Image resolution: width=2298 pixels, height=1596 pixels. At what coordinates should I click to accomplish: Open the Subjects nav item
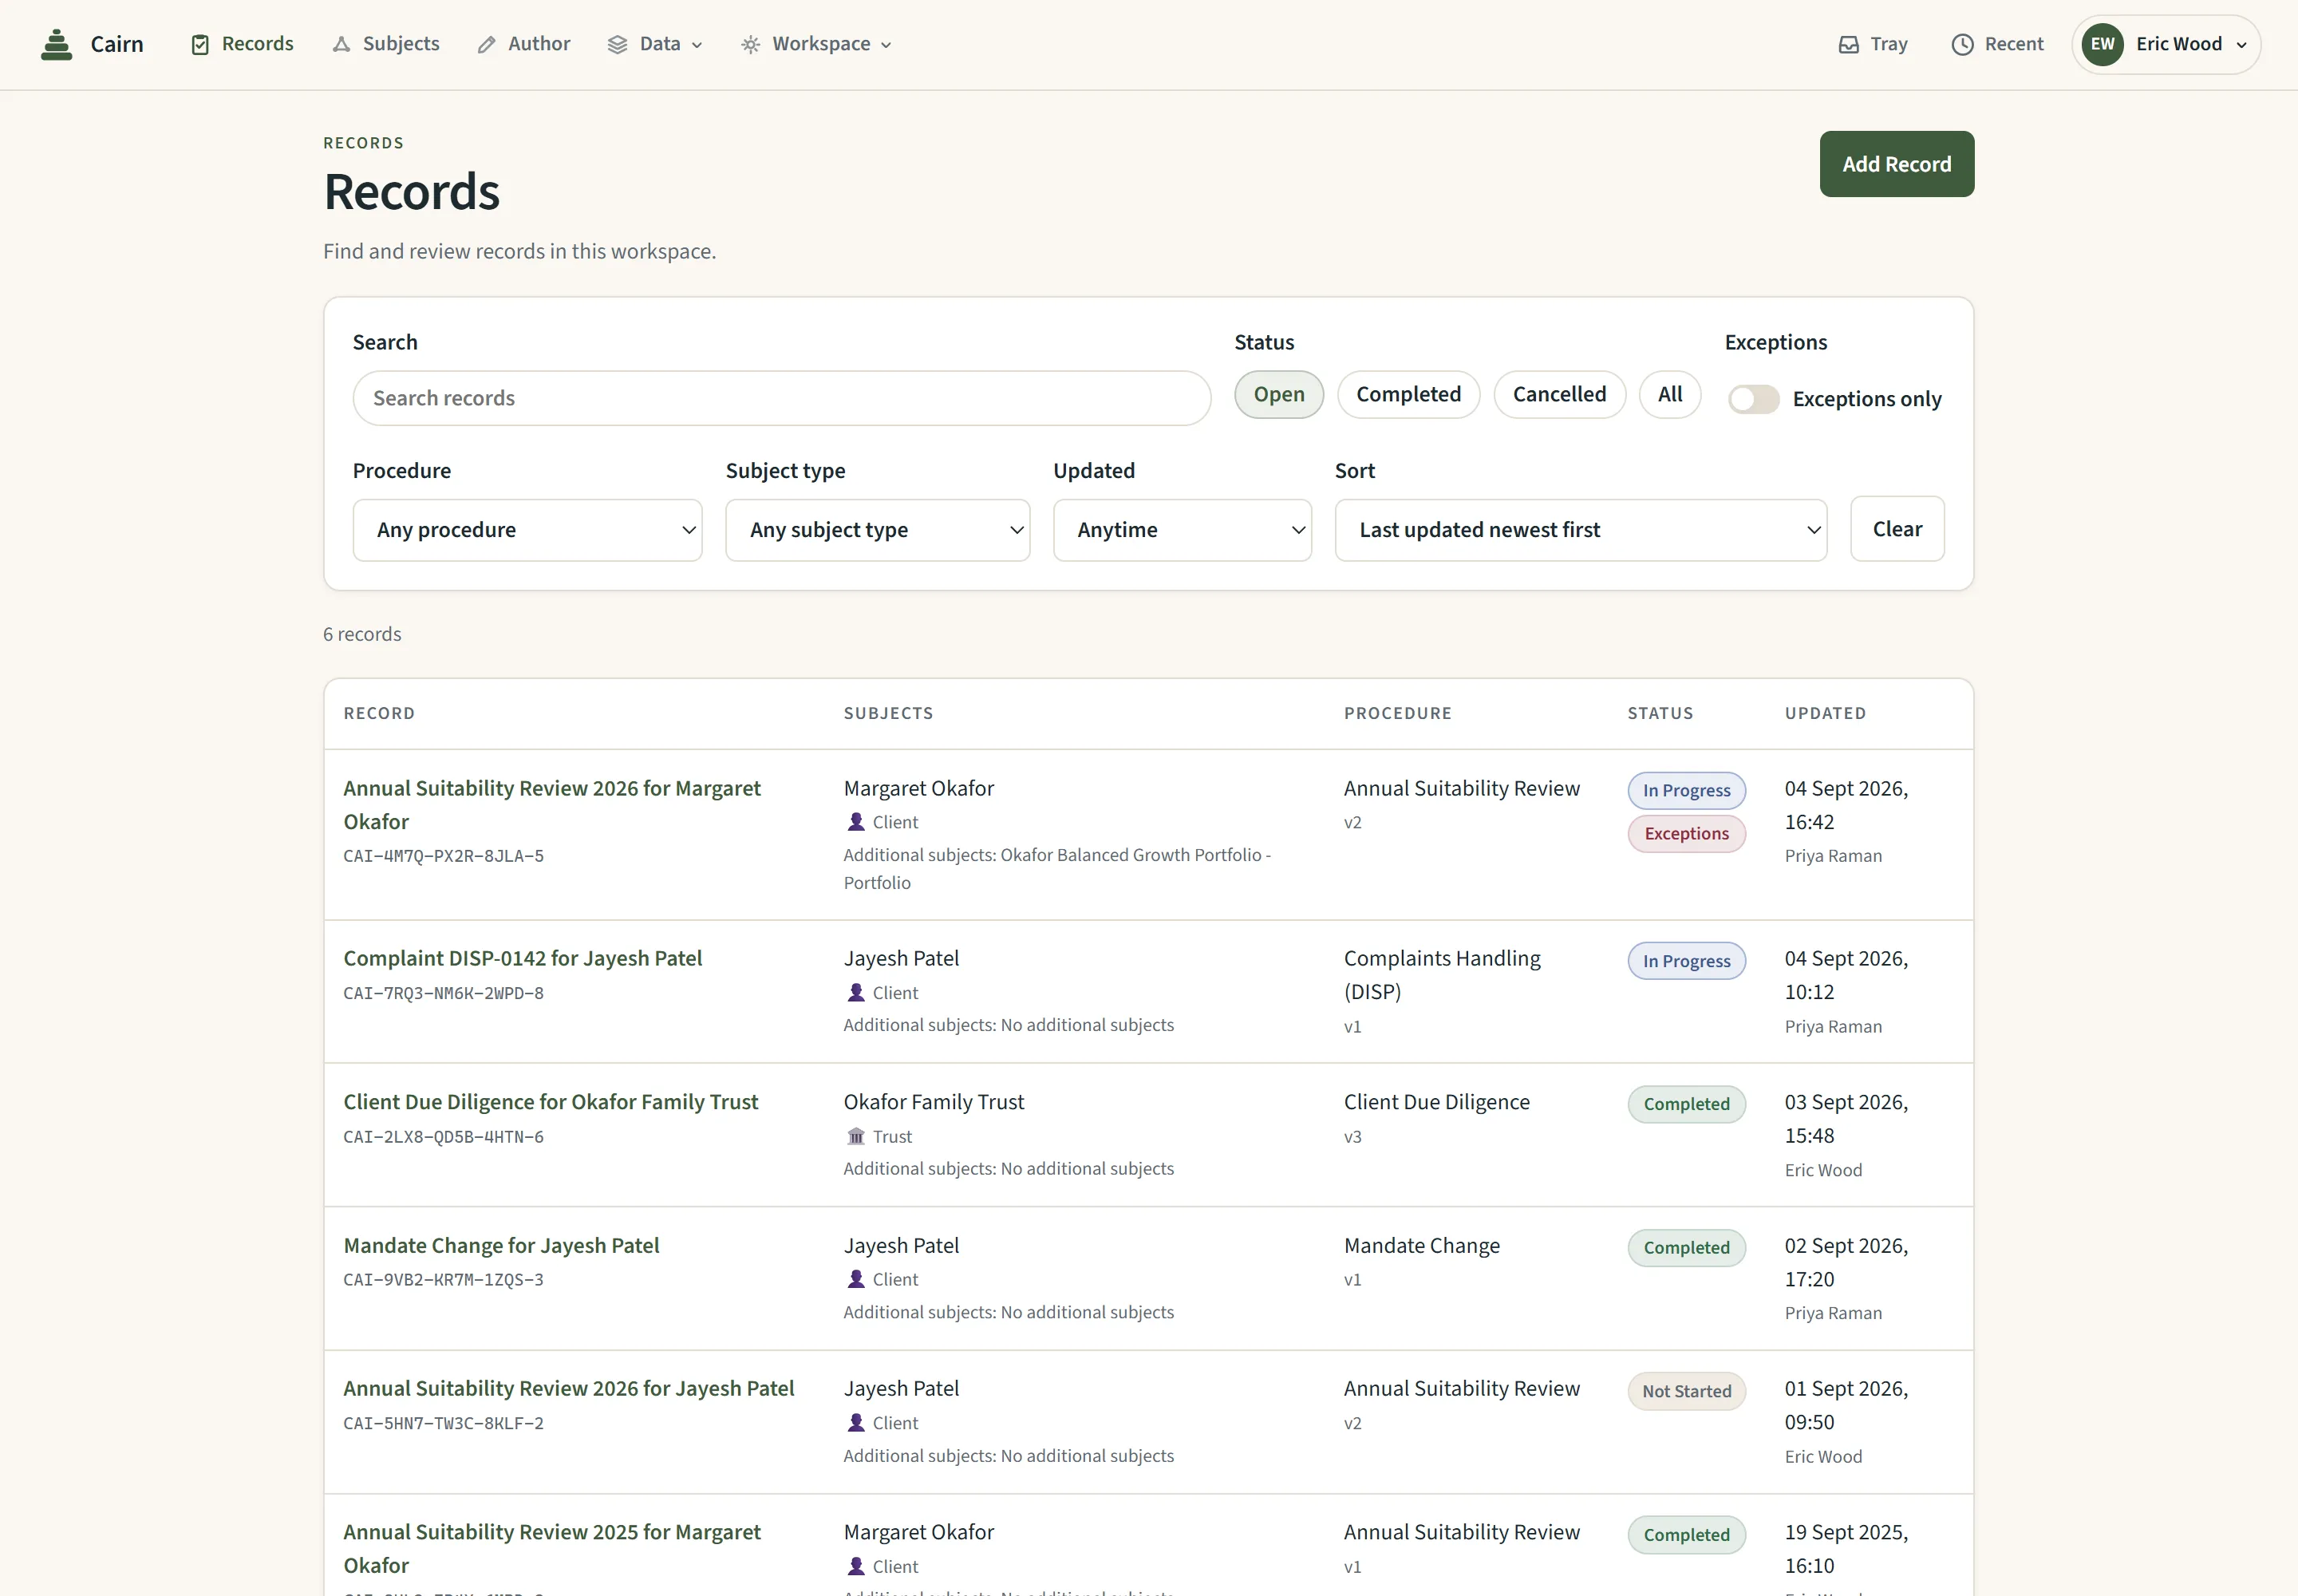(386, 44)
